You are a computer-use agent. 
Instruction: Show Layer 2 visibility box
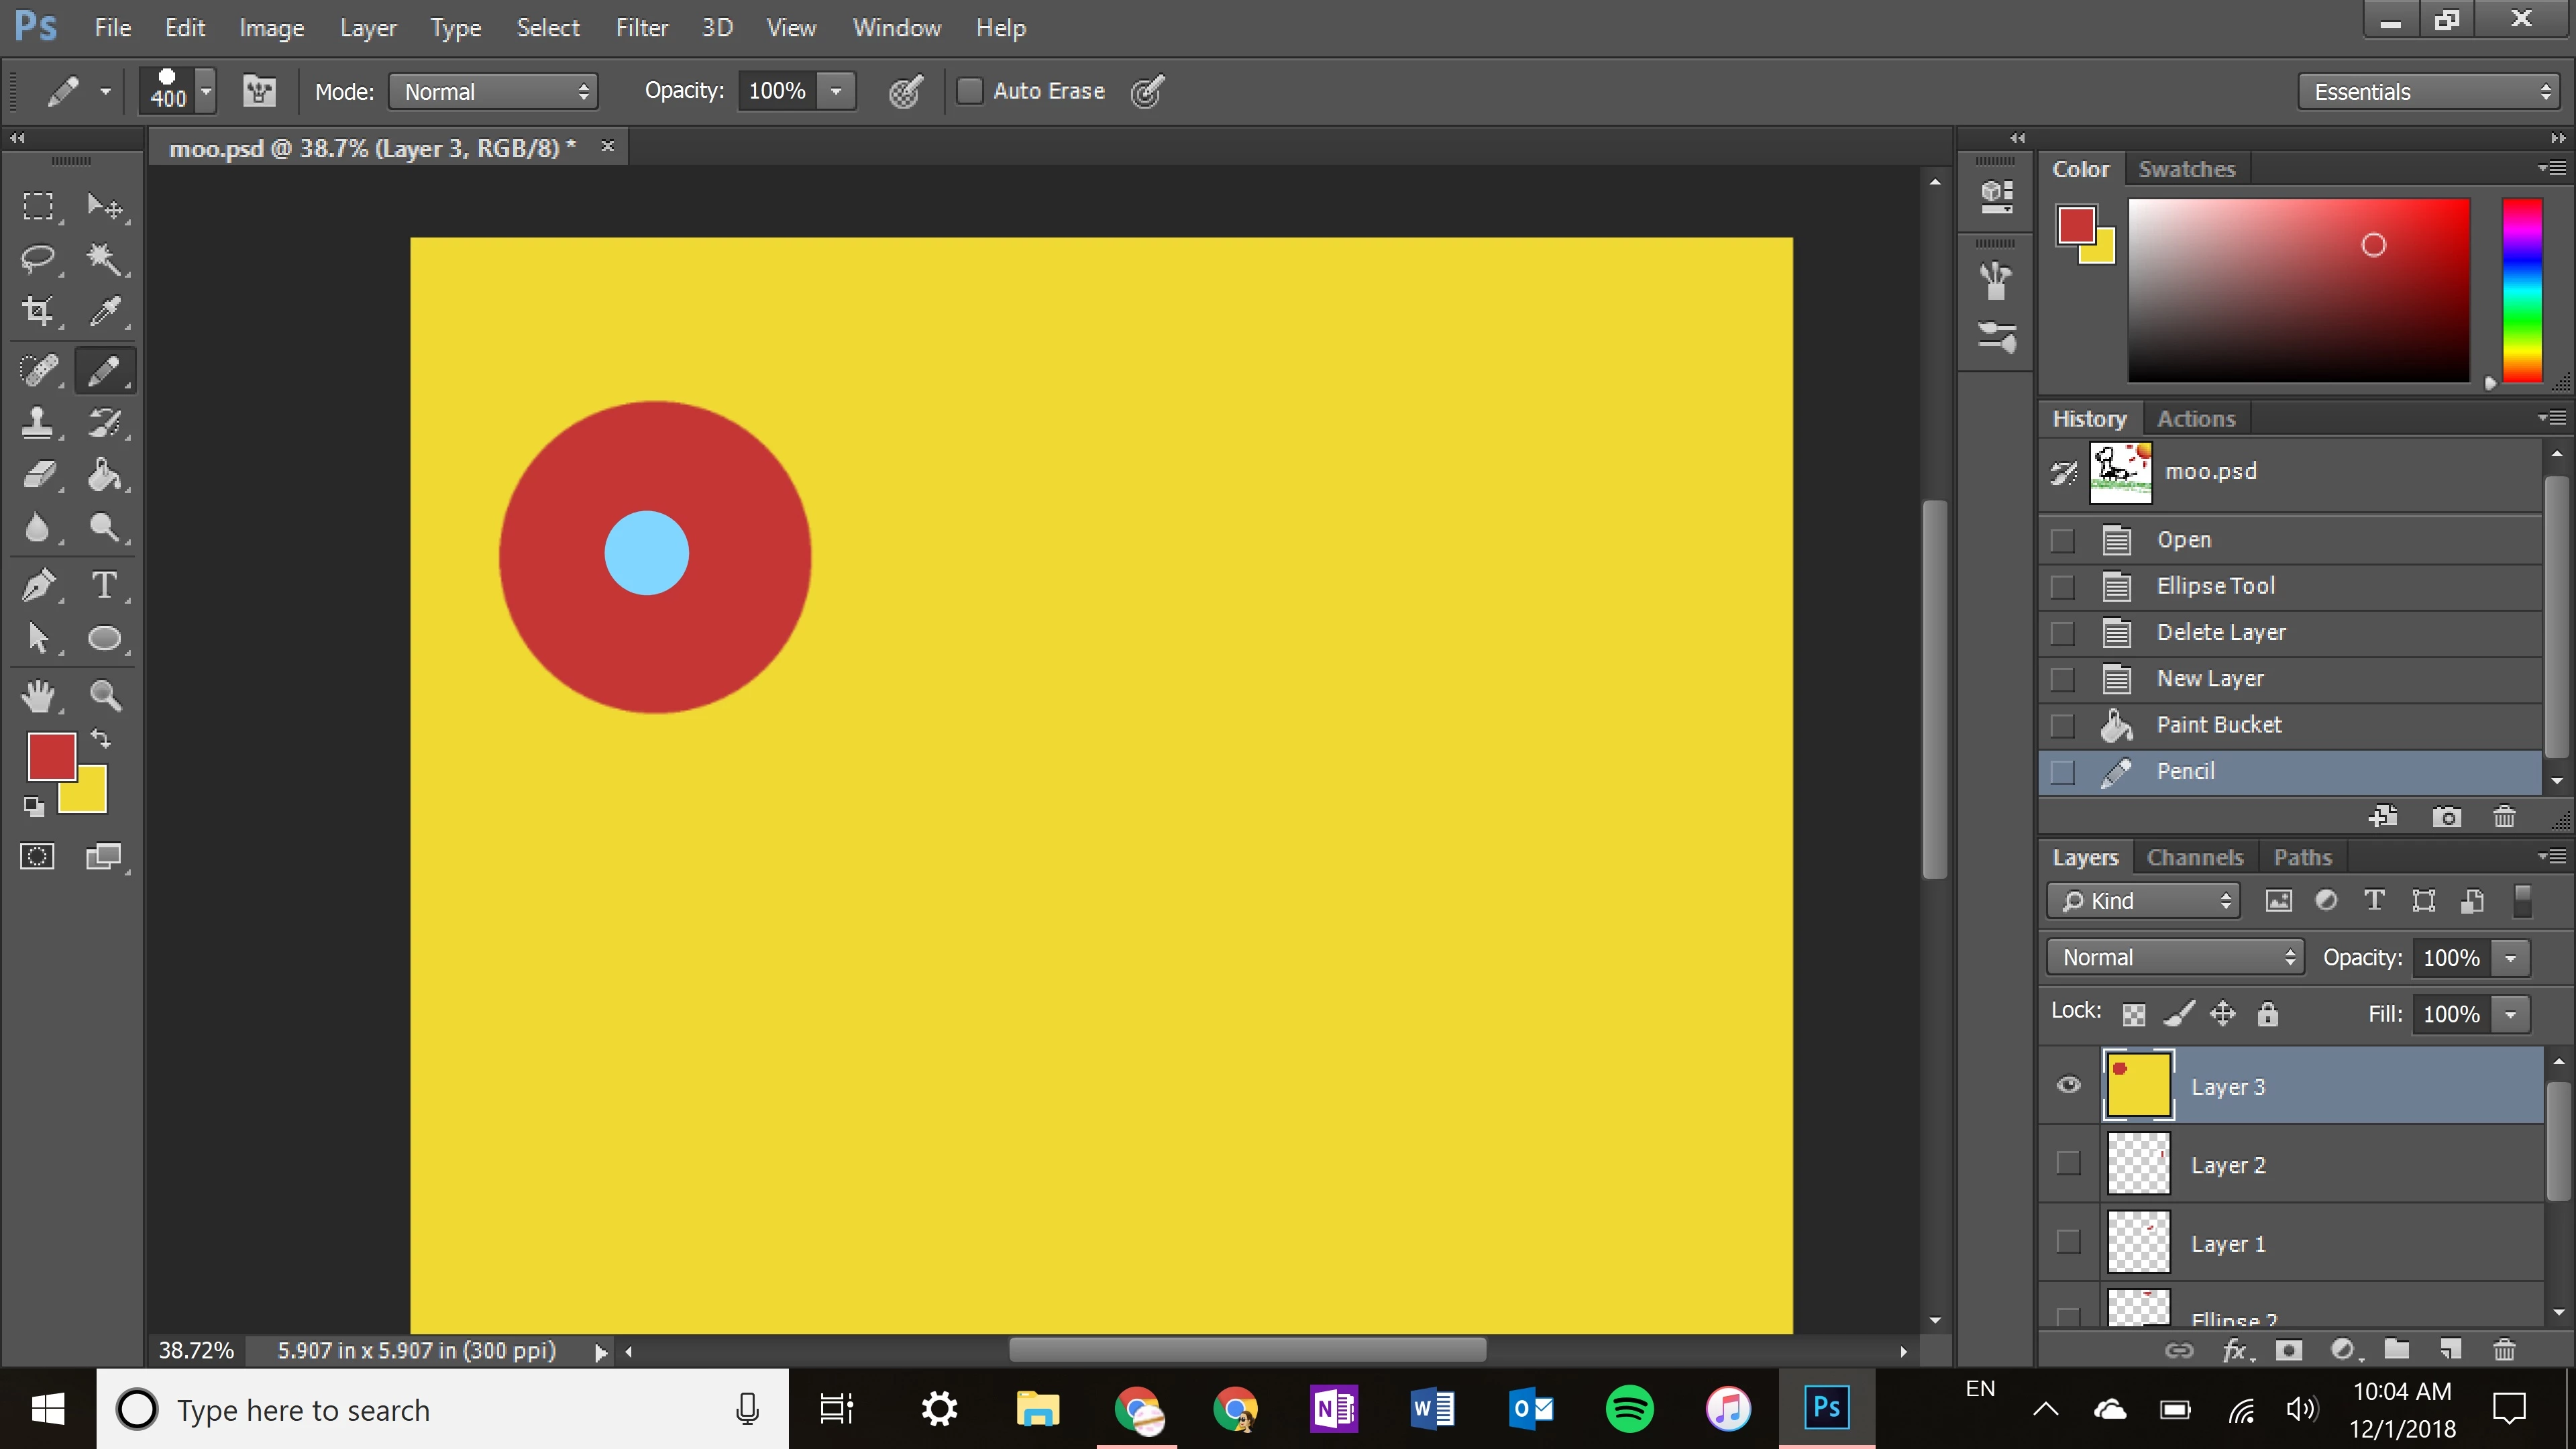pyautogui.click(x=2068, y=1163)
